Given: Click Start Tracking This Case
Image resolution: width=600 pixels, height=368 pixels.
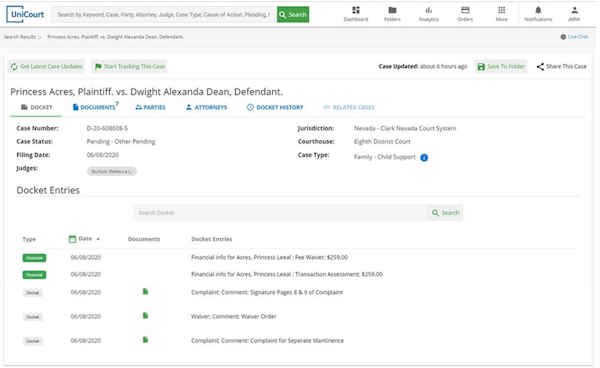Looking at the screenshot, I should tap(130, 66).
